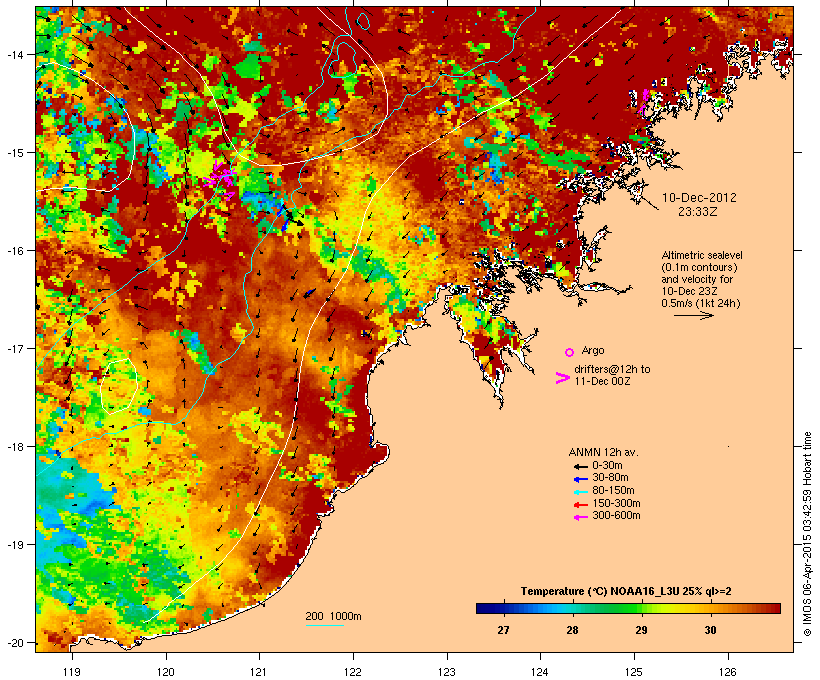Click the '(0.1m contours)' text

(x=699, y=267)
